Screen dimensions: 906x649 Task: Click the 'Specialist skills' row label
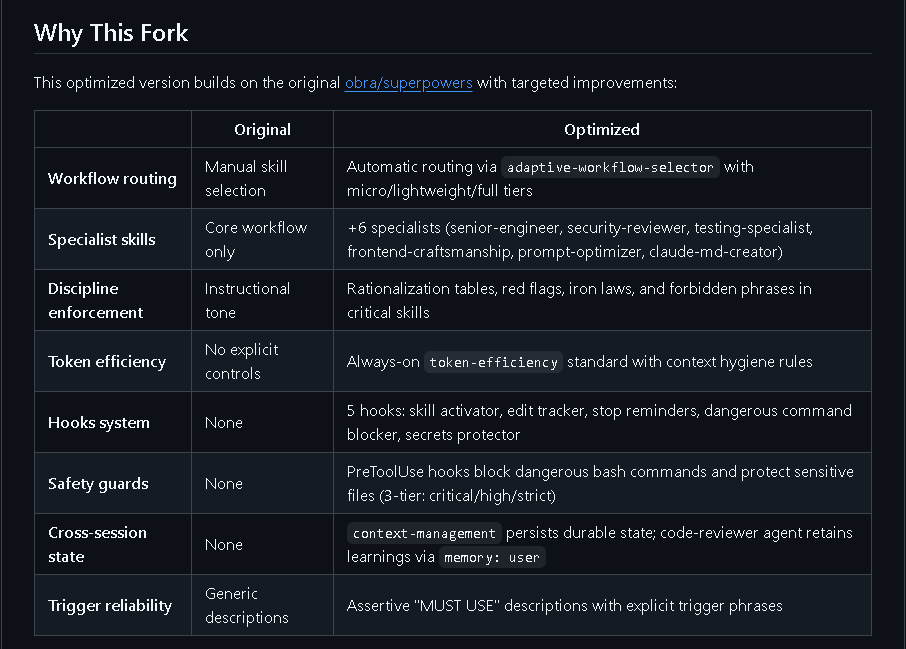point(102,240)
